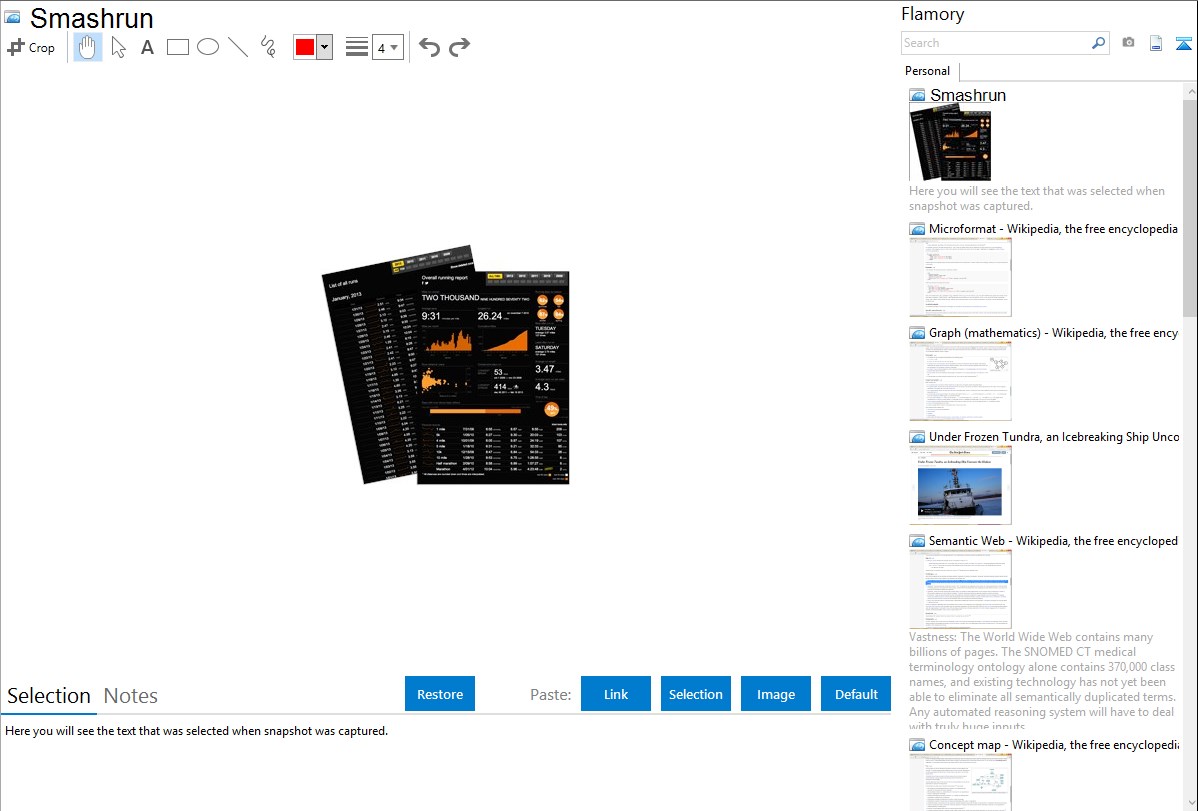Select the straight line tool

pyautogui.click(x=238, y=47)
